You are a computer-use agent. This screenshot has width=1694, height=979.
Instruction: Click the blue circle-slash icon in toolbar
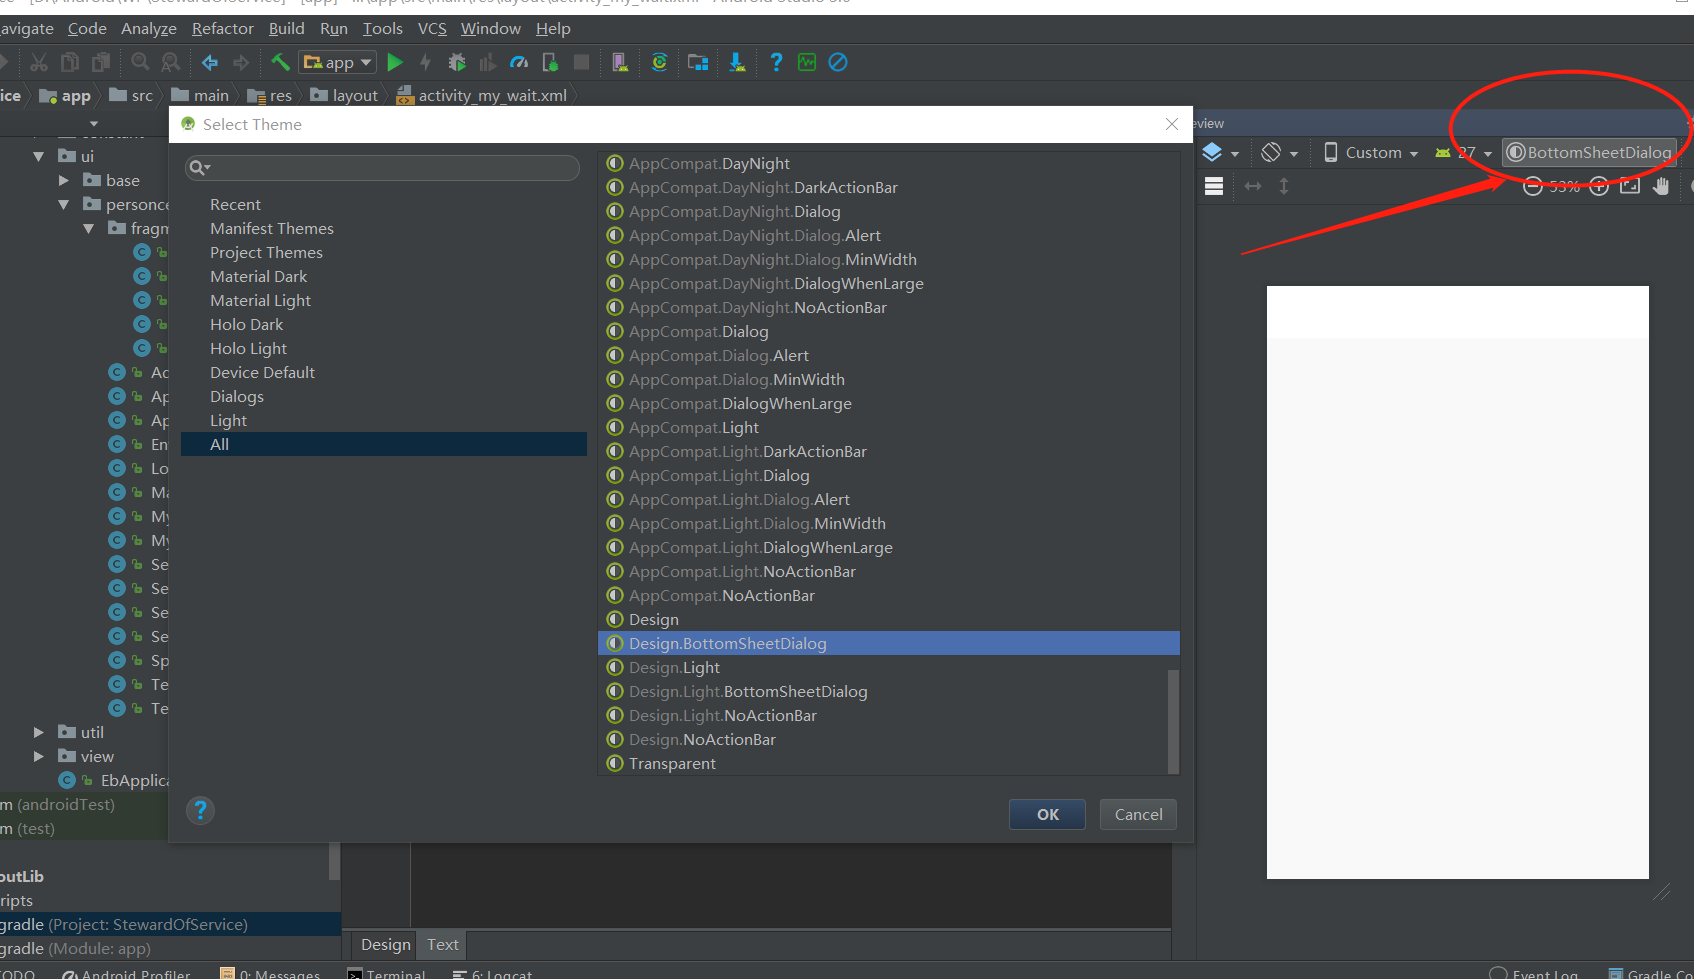click(838, 62)
